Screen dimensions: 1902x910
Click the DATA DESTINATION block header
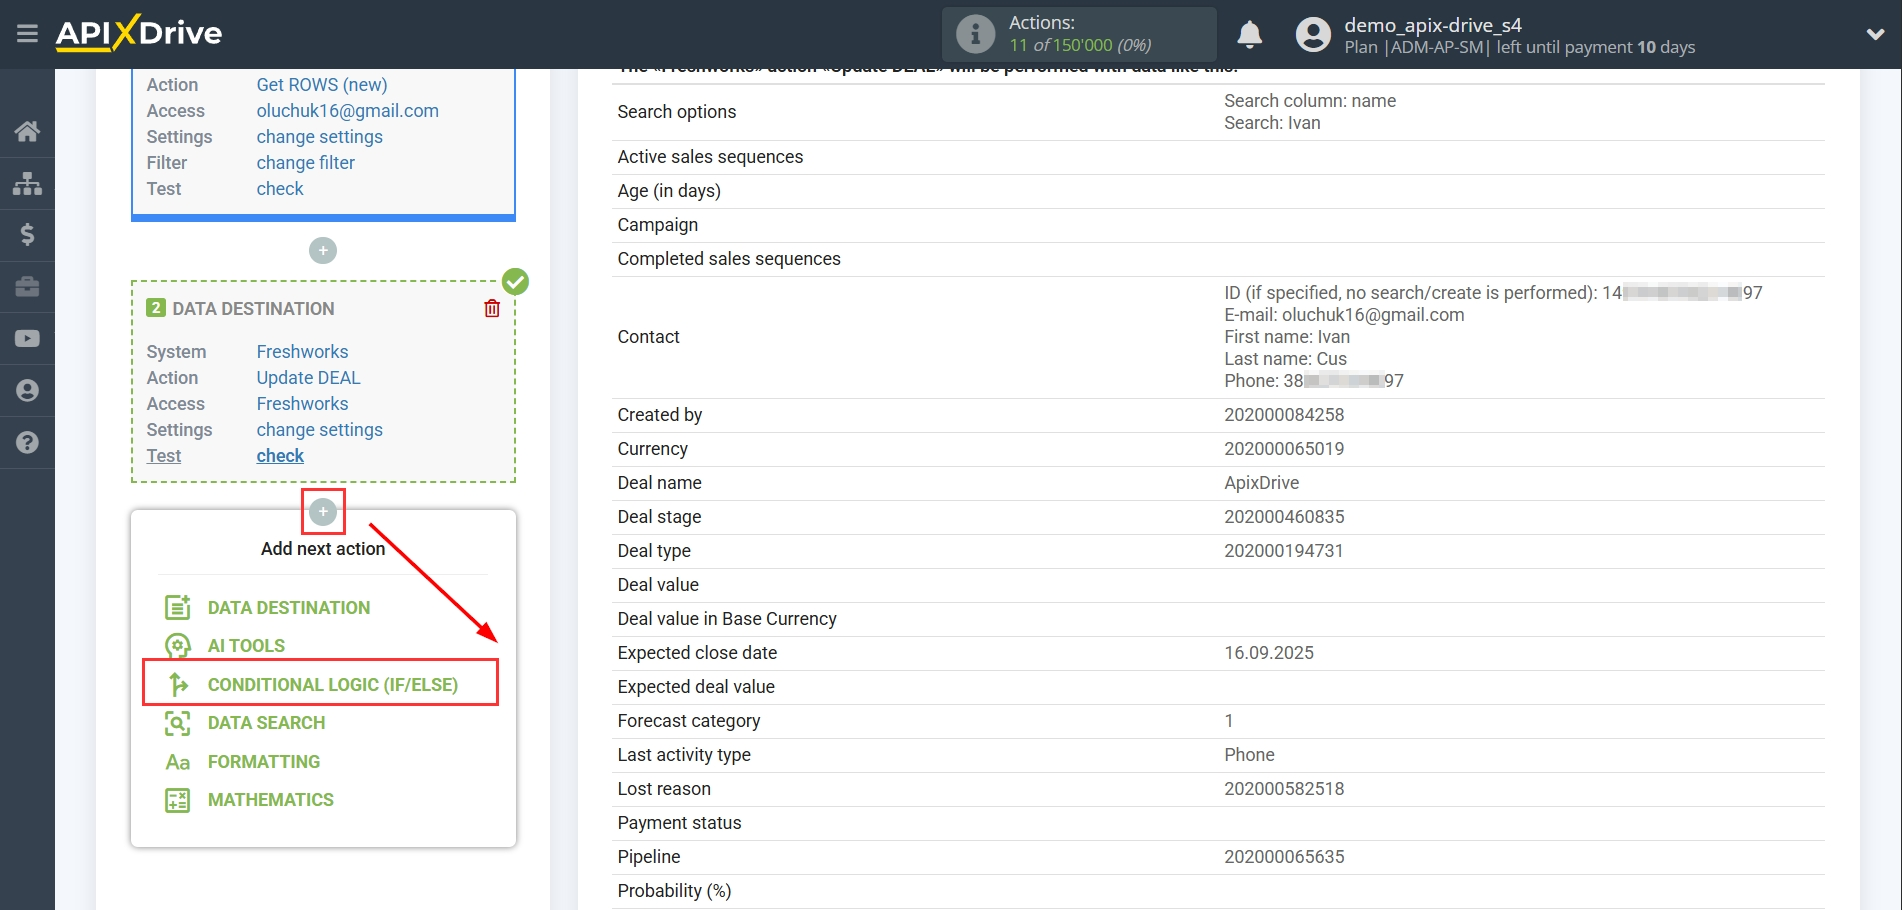253,309
